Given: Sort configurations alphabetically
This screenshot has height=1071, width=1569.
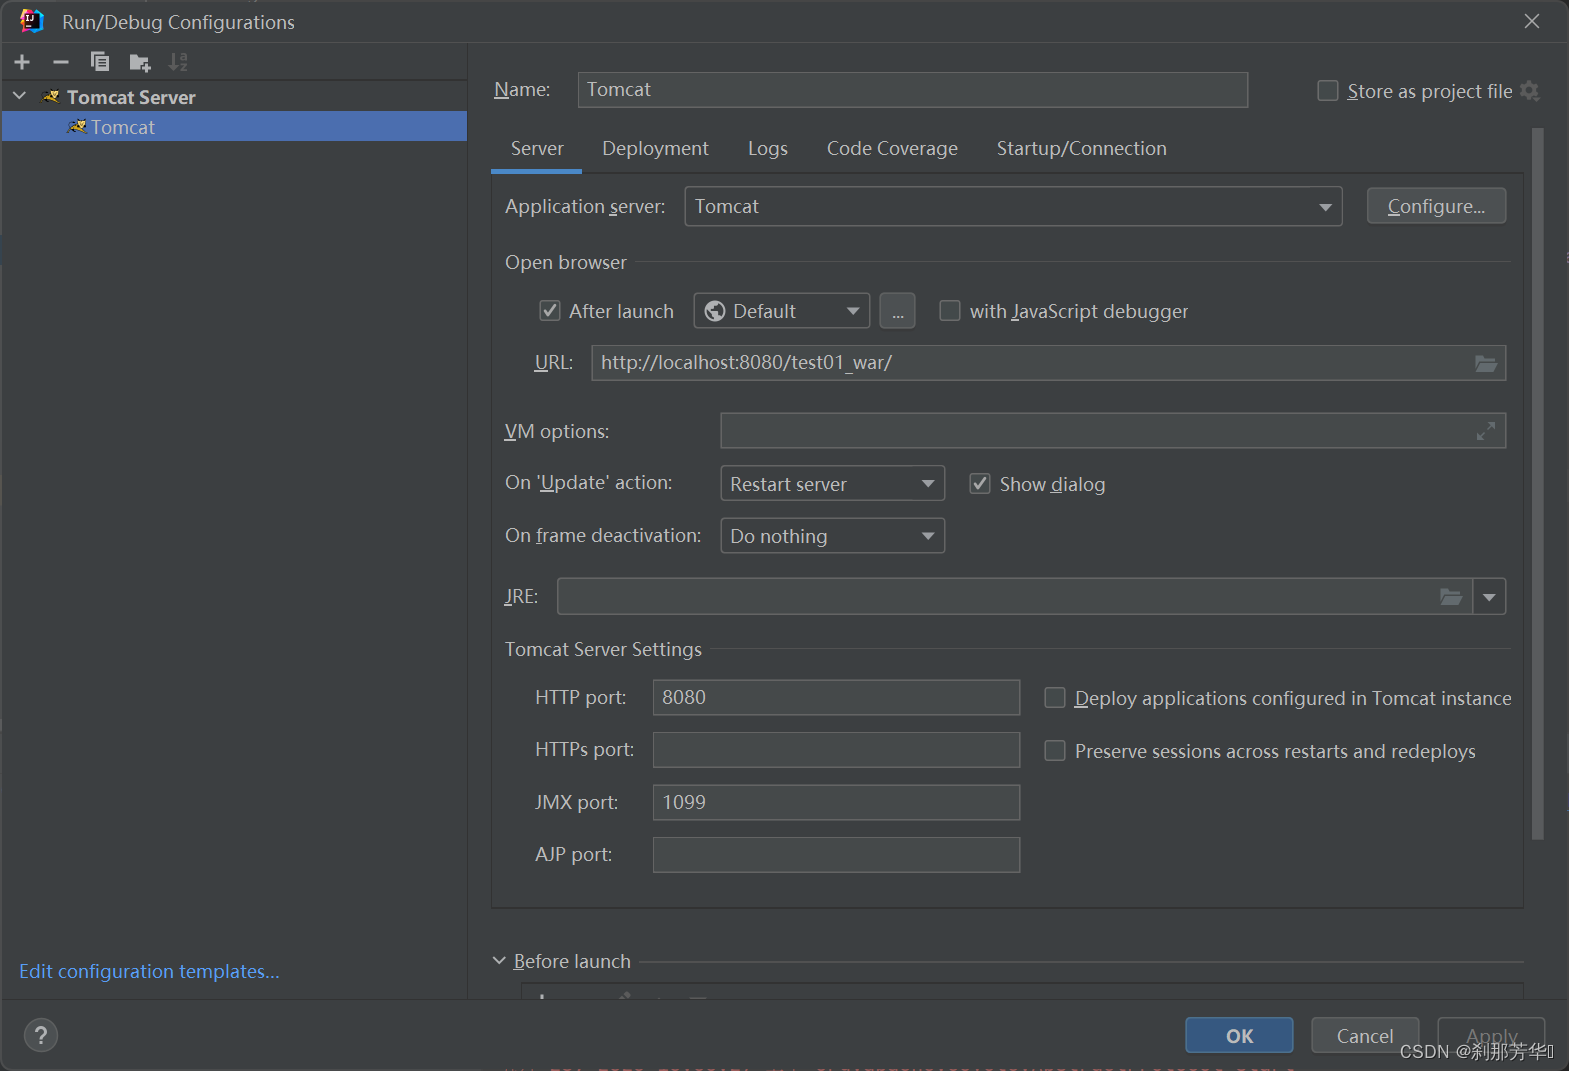Looking at the screenshot, I should tap(178, 62).
